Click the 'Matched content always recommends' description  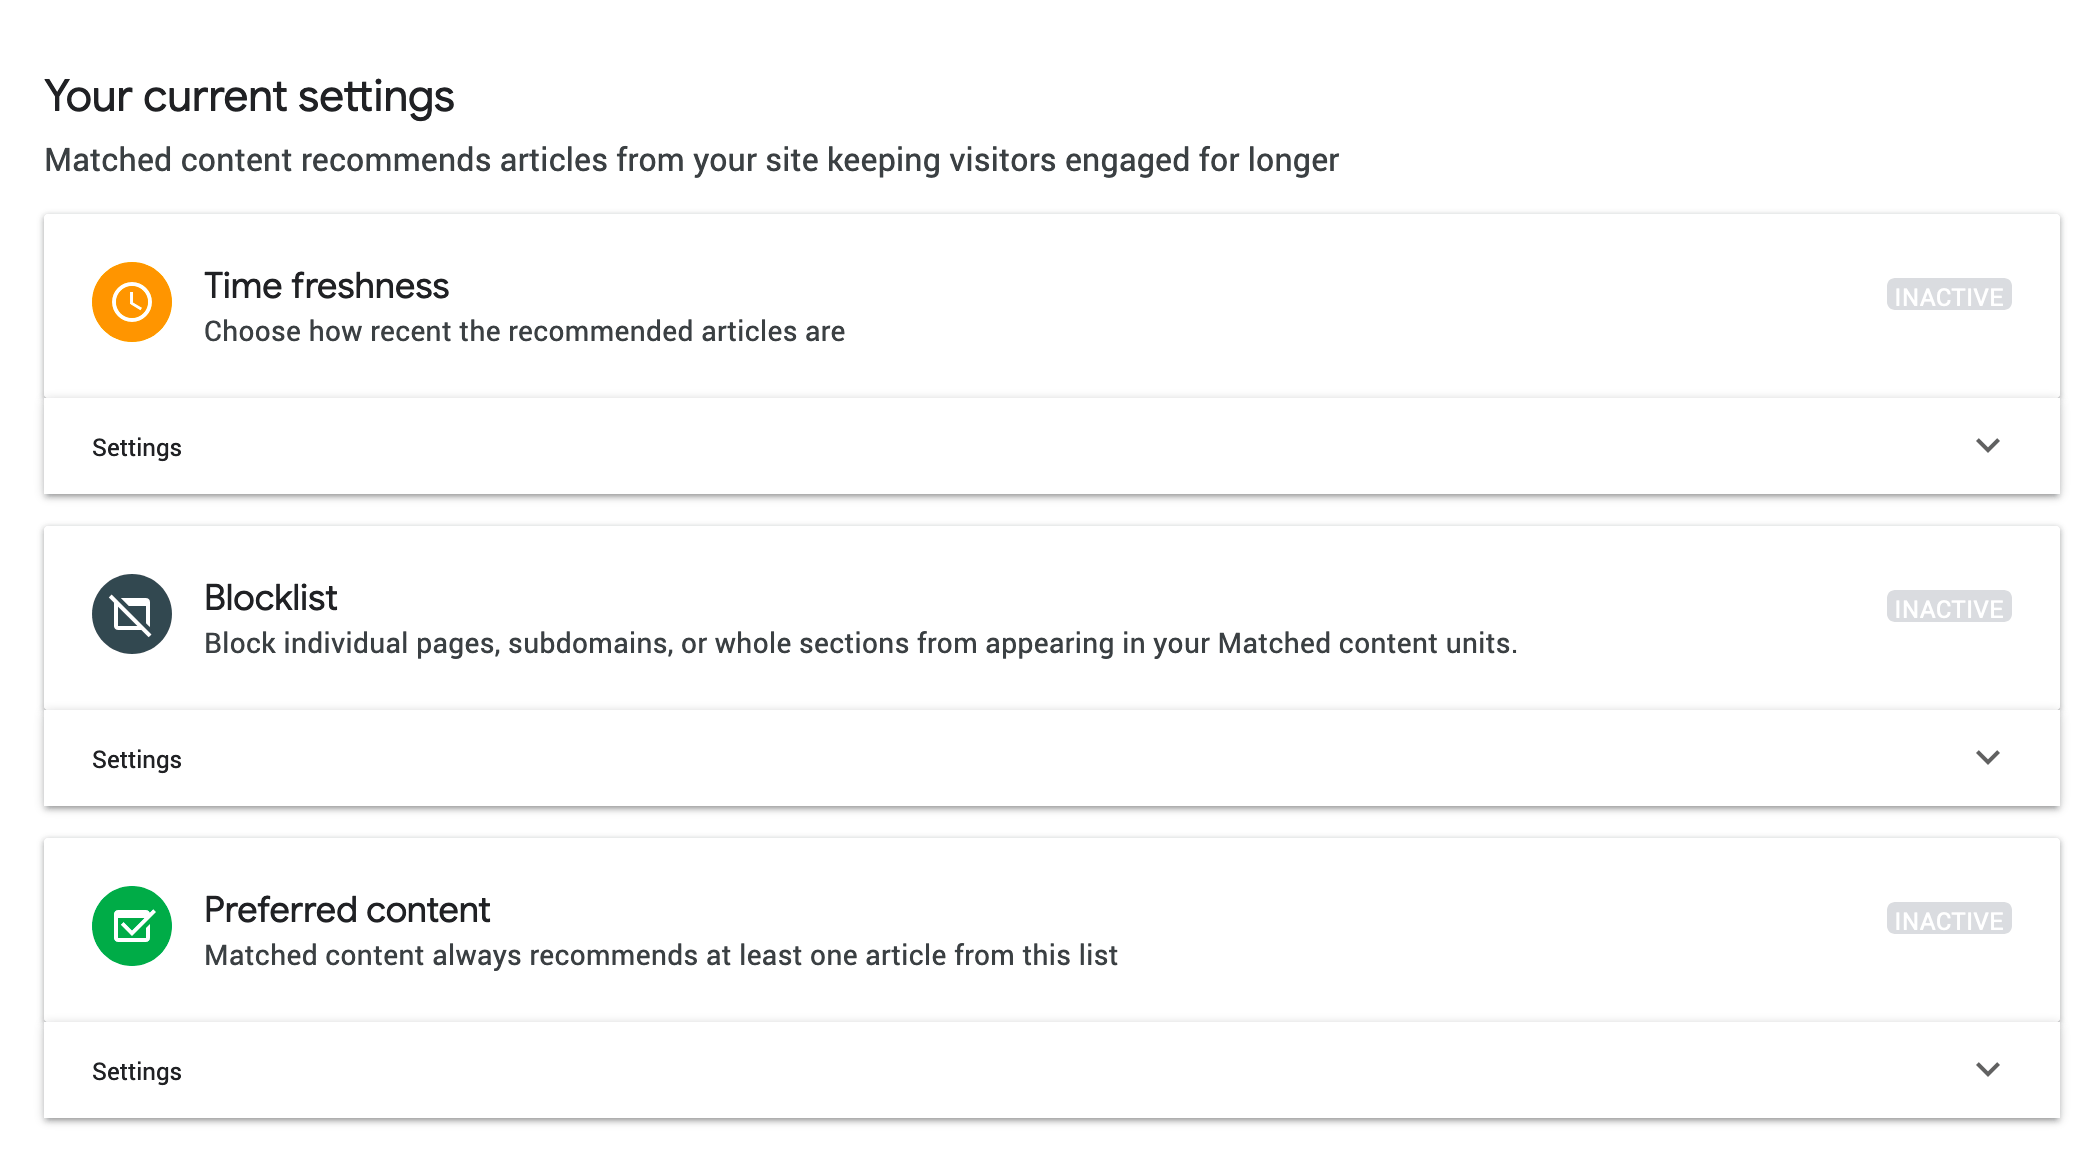tap(660, 956)
